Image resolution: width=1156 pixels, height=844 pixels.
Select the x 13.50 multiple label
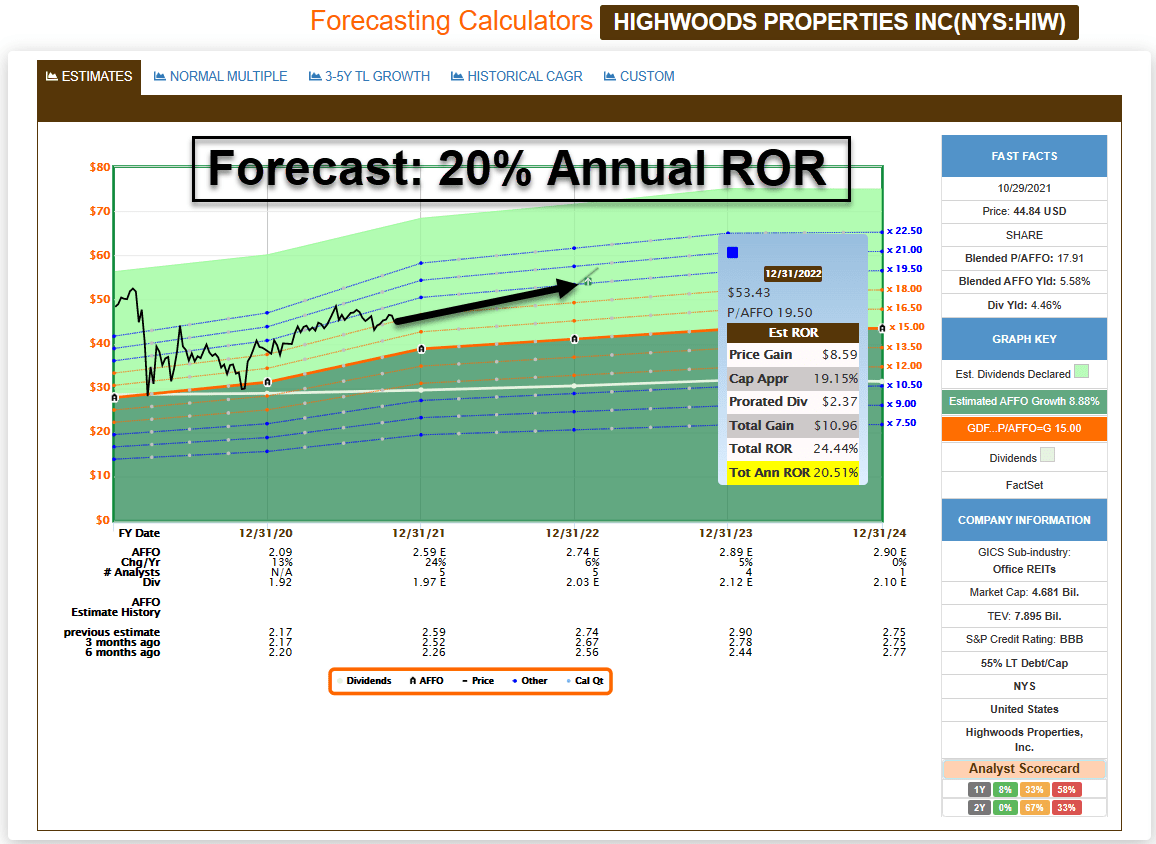(905, 346)
